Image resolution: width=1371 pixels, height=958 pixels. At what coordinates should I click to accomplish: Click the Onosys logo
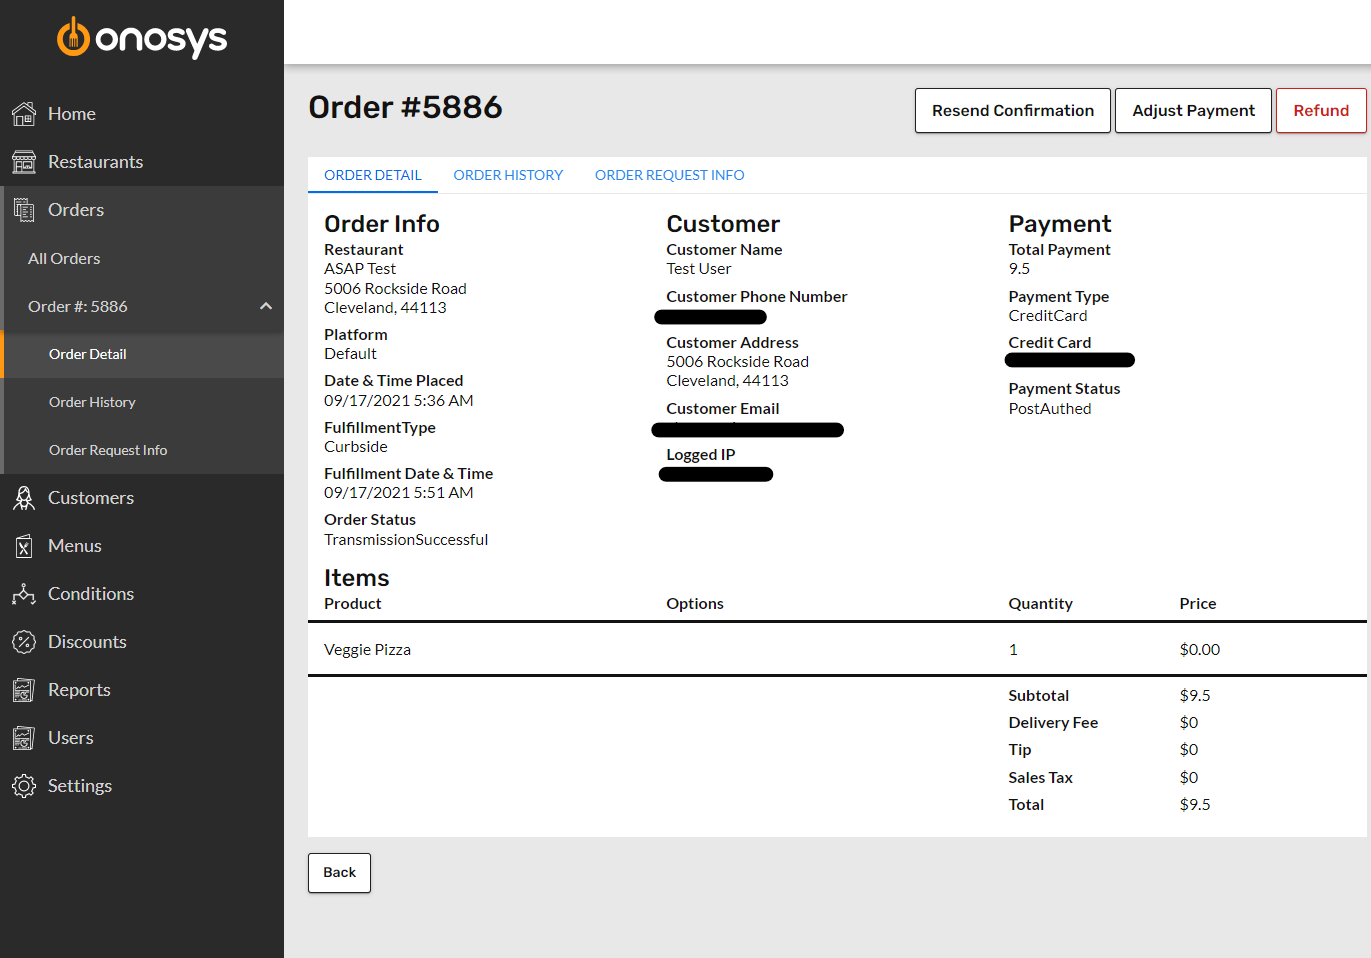[141, 38]
